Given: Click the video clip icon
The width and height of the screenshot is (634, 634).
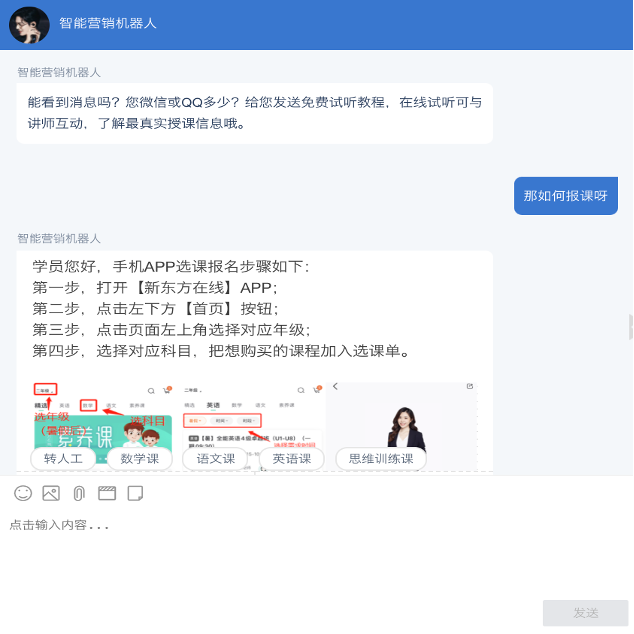Looking at the screenshot, I should coord(107,493).
